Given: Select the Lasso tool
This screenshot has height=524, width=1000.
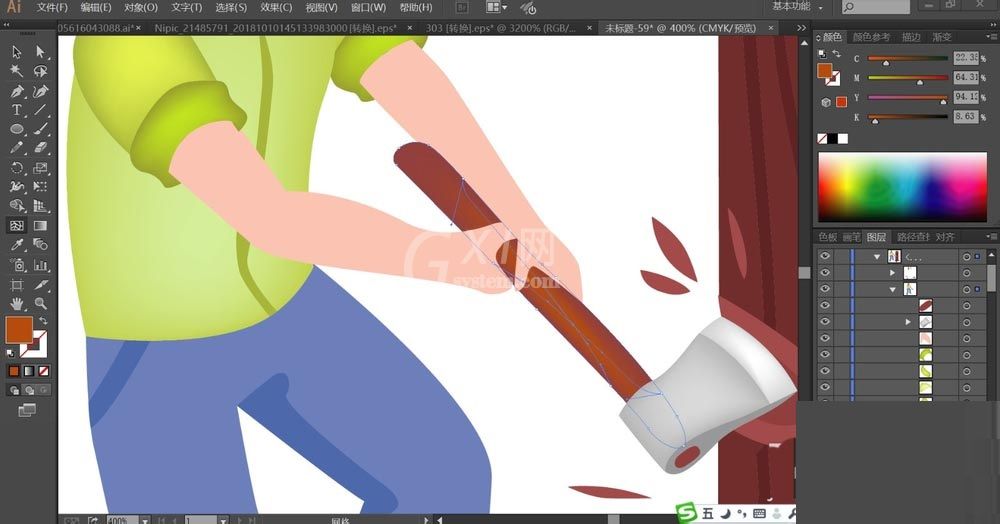Looking at the screenshot, I should [40, 71].
